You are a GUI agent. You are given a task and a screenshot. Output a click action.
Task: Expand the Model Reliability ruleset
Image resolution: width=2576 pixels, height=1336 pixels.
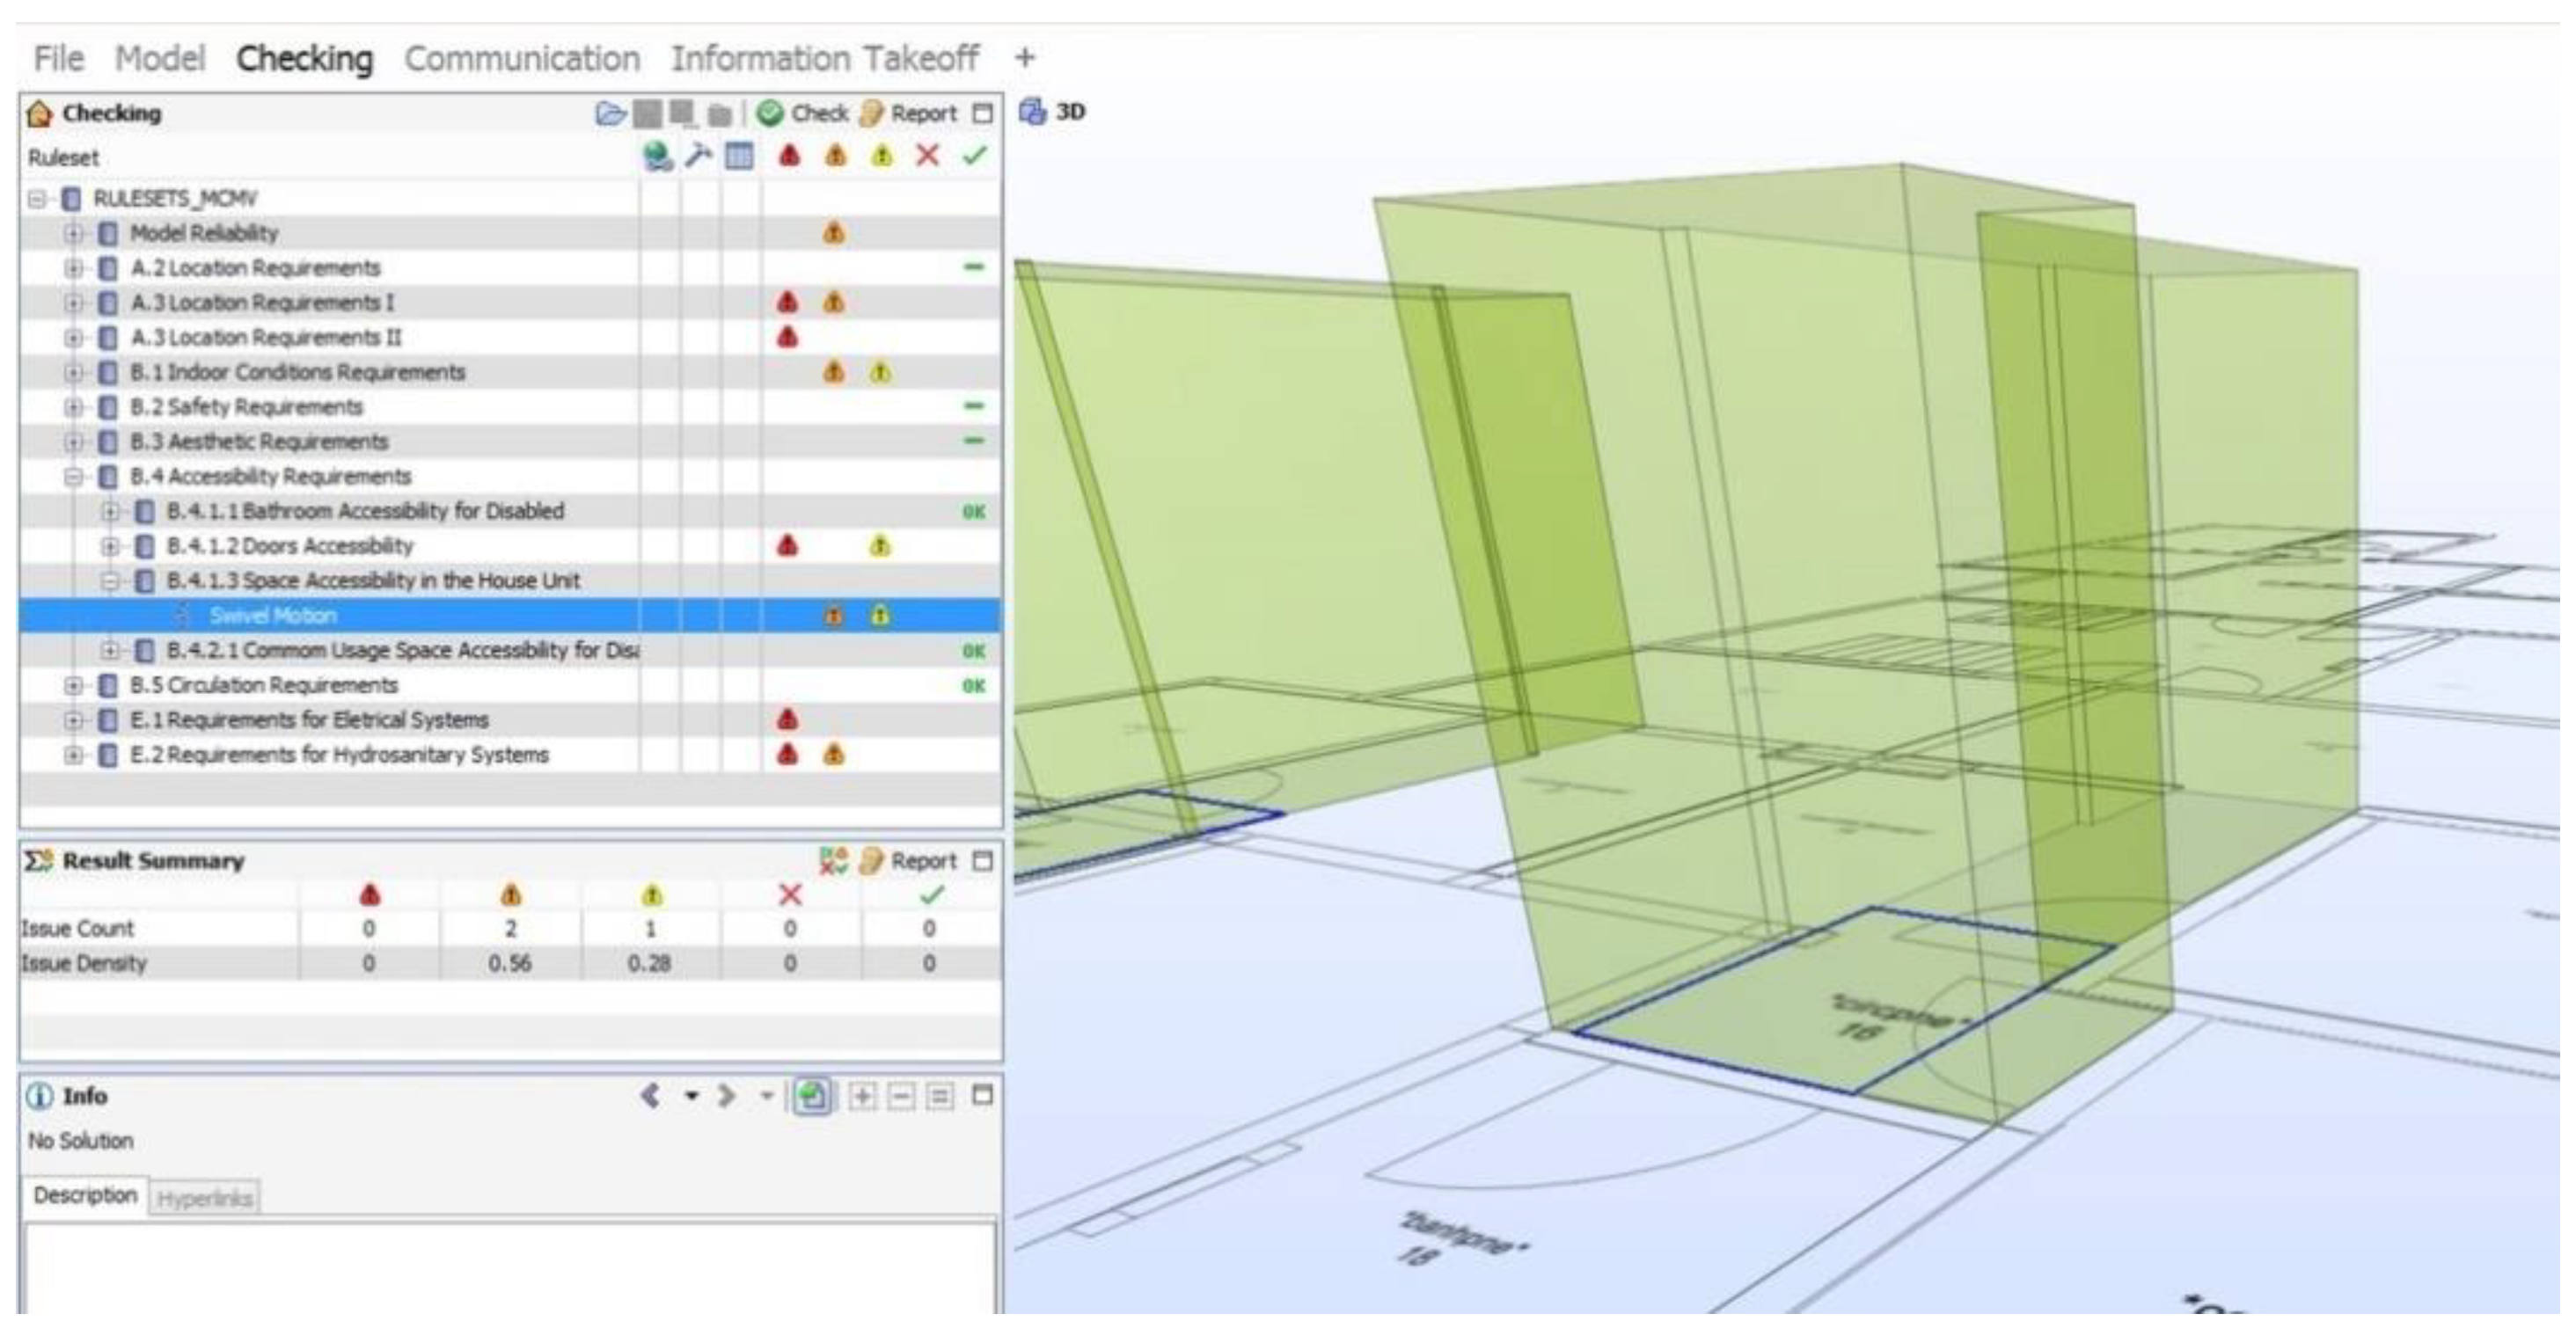(73, 233)
